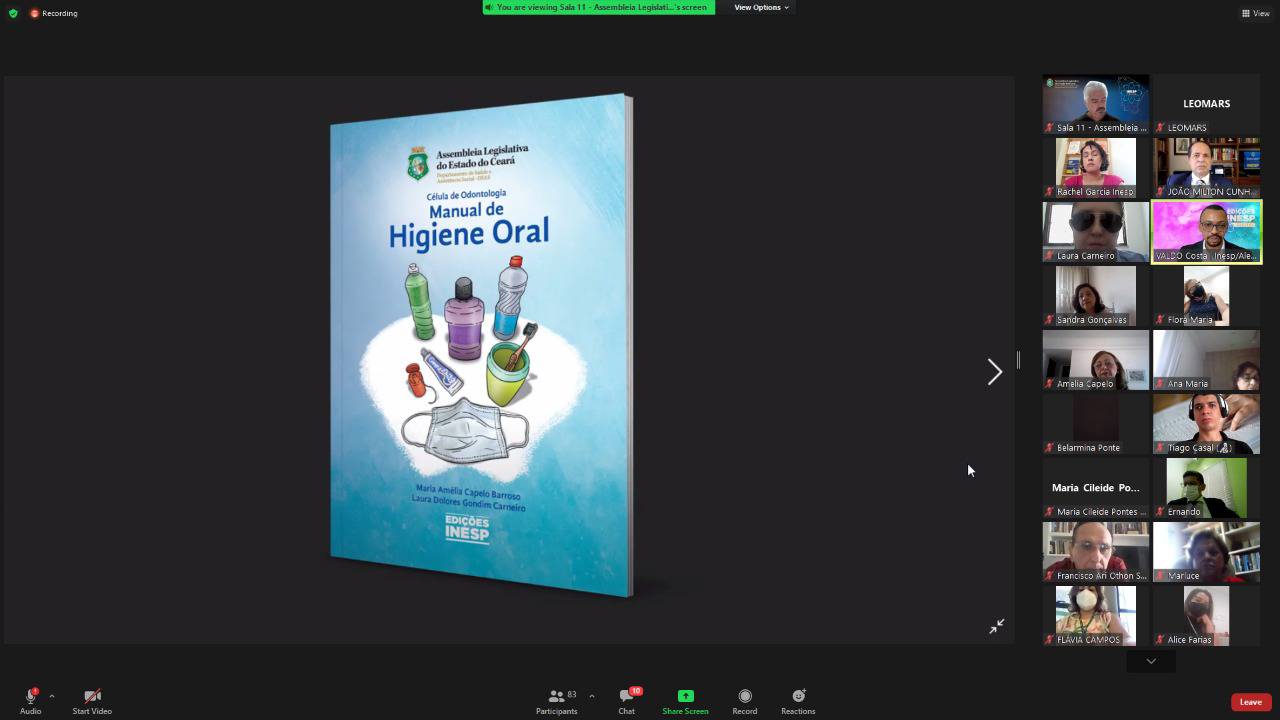Click the encryption shield icon
The height and width of the screenshot is (720, 1280).
pos(13,13)
